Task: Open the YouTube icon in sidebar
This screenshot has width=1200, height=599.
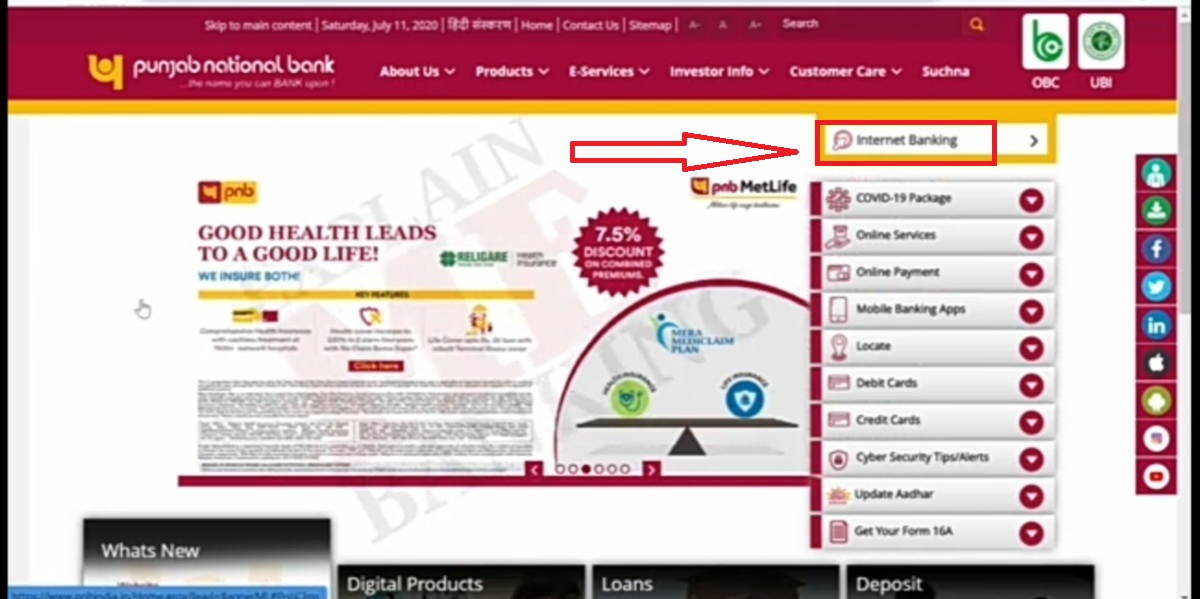Action: tap(1157, 477)
